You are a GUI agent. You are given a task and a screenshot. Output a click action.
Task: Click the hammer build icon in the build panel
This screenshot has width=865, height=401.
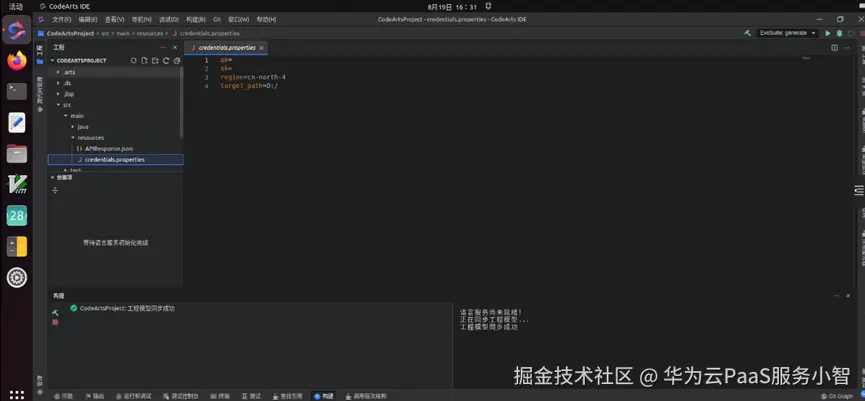pyautogui.click(x=55, y=312)
